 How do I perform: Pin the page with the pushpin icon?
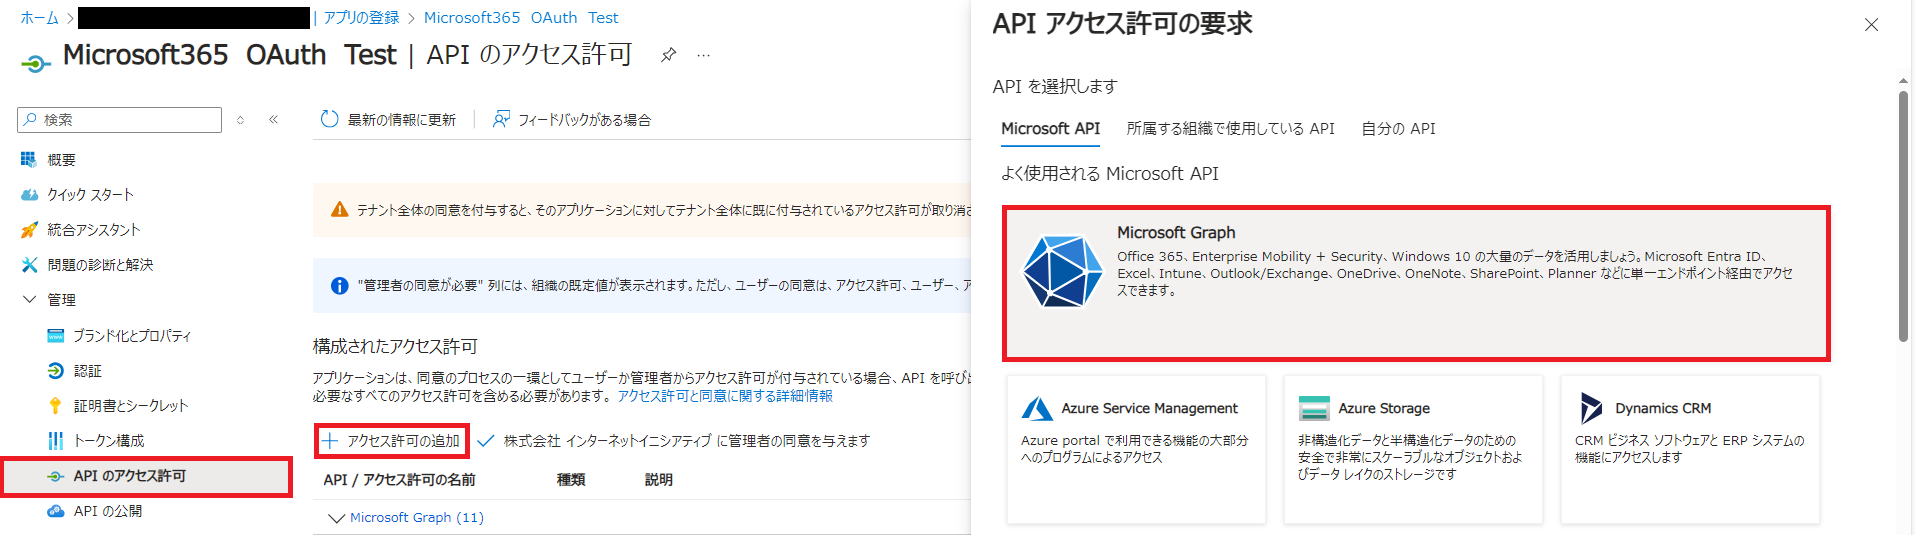point(668,55)
